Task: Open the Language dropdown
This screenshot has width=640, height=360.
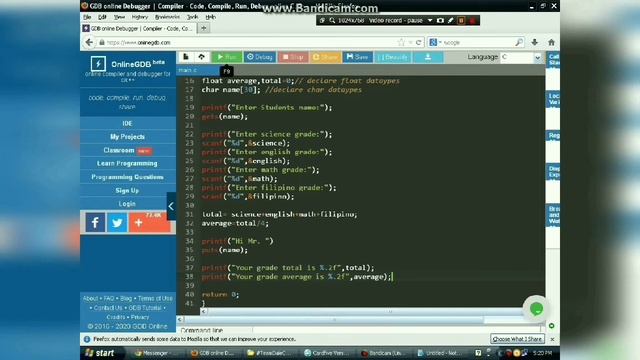Action: (521, 57)
